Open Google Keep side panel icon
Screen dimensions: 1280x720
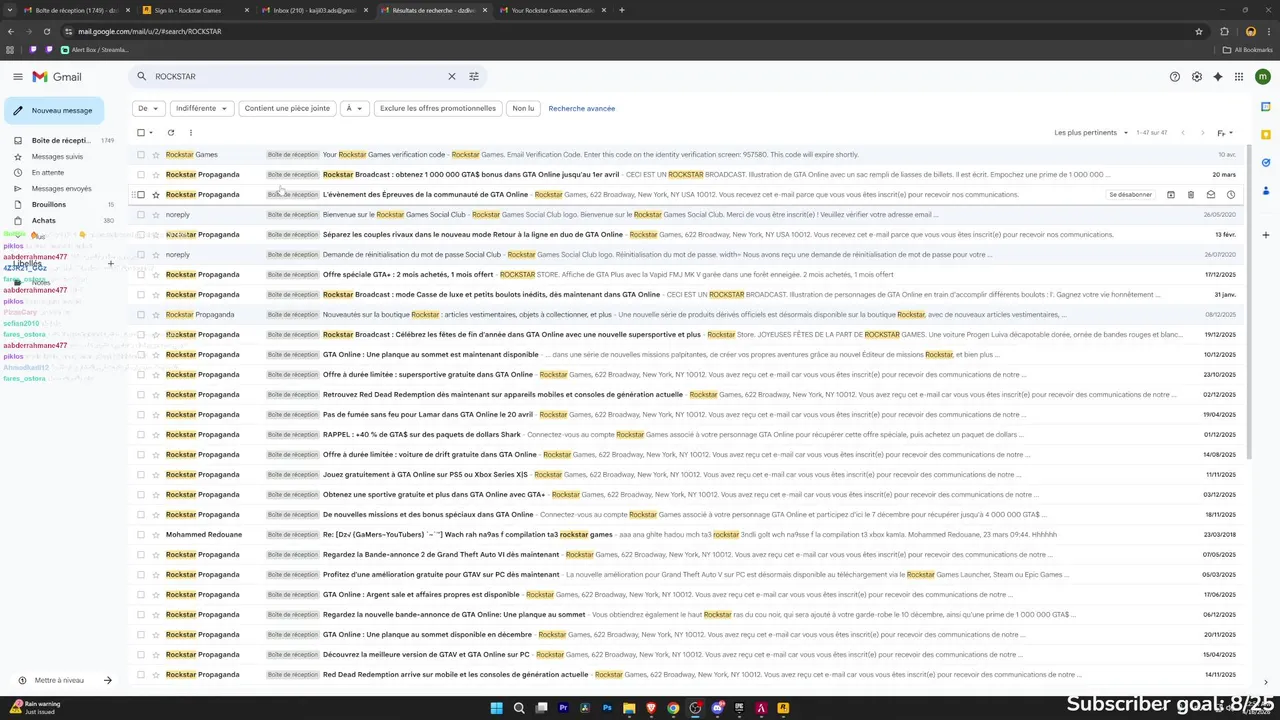pyautogui.click(x=1266, y=135)
